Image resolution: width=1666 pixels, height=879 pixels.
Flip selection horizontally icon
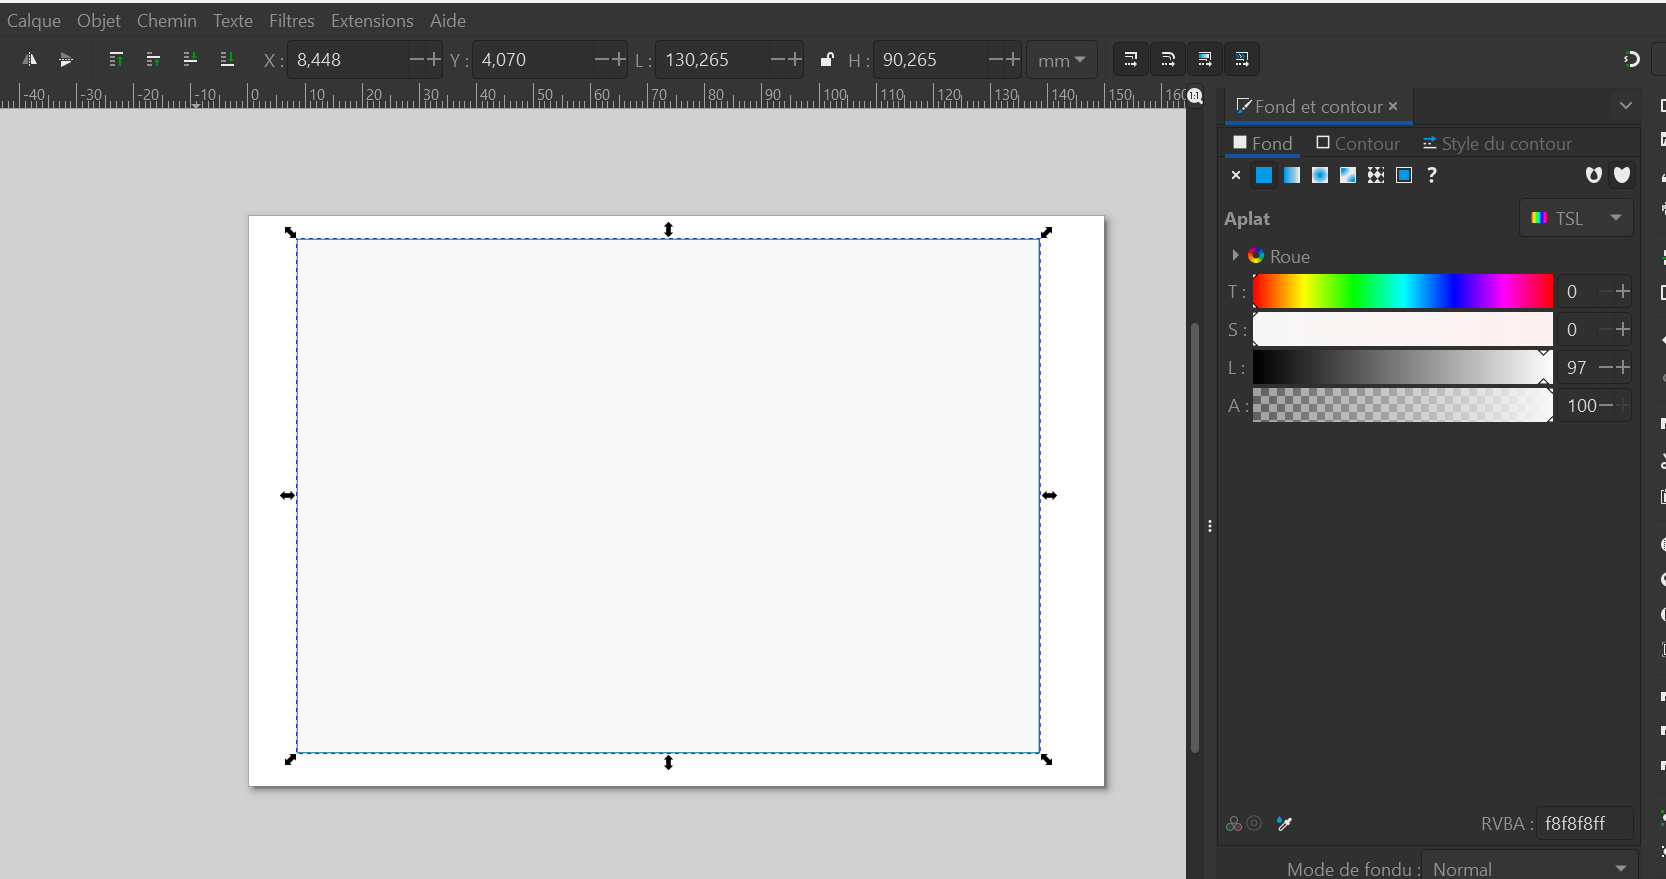(x=30, y=60)
